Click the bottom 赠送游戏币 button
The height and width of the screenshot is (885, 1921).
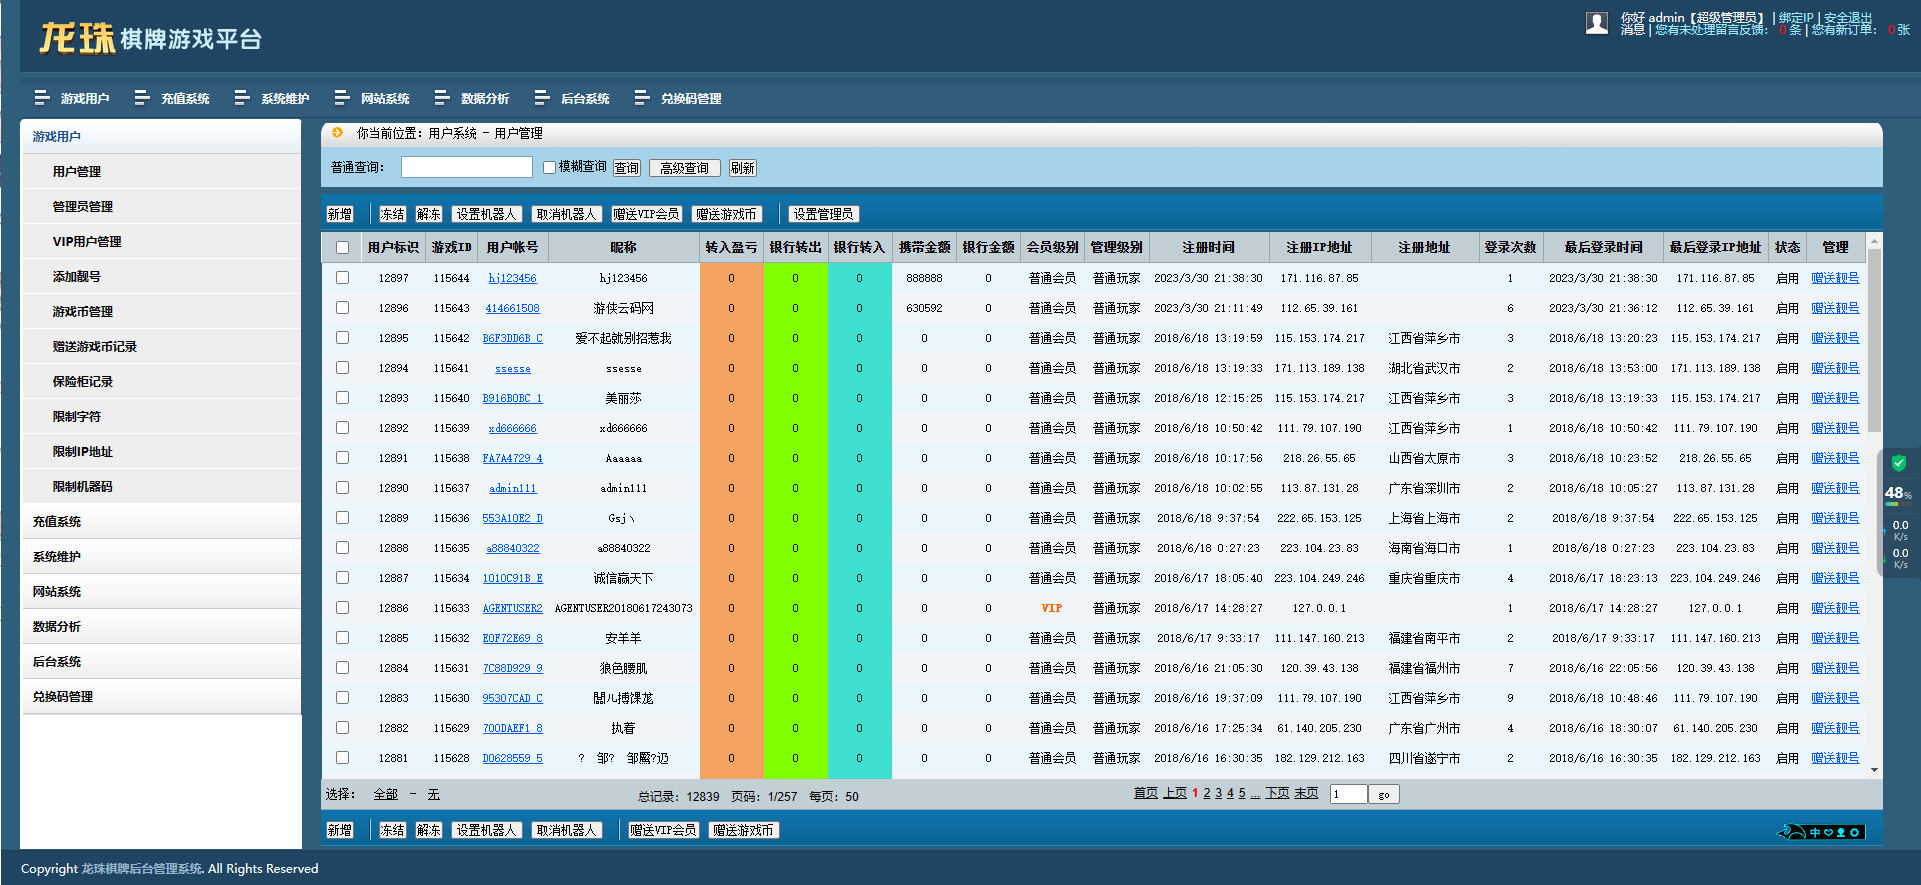pos(744,830)
